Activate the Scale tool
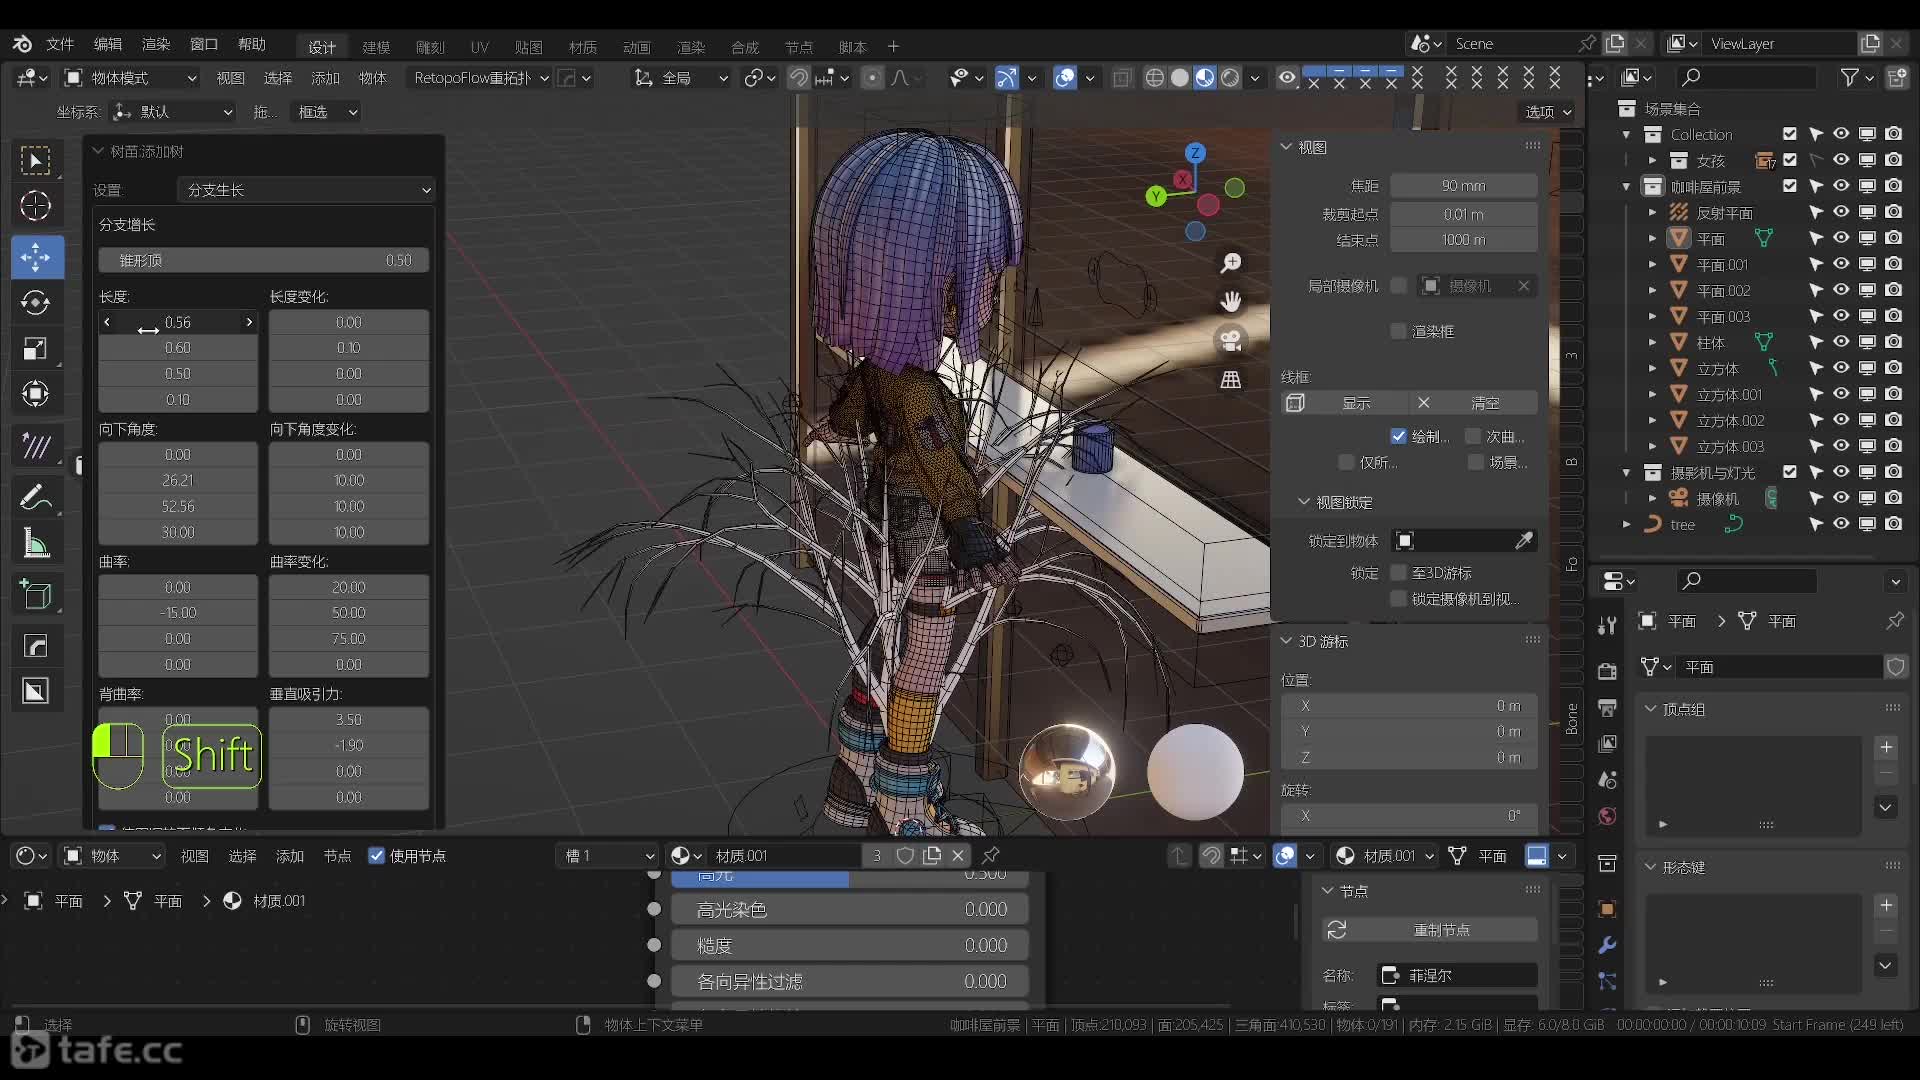Image resolution: width=1920 pixels, height=1080 pixels. pos(36,349)
